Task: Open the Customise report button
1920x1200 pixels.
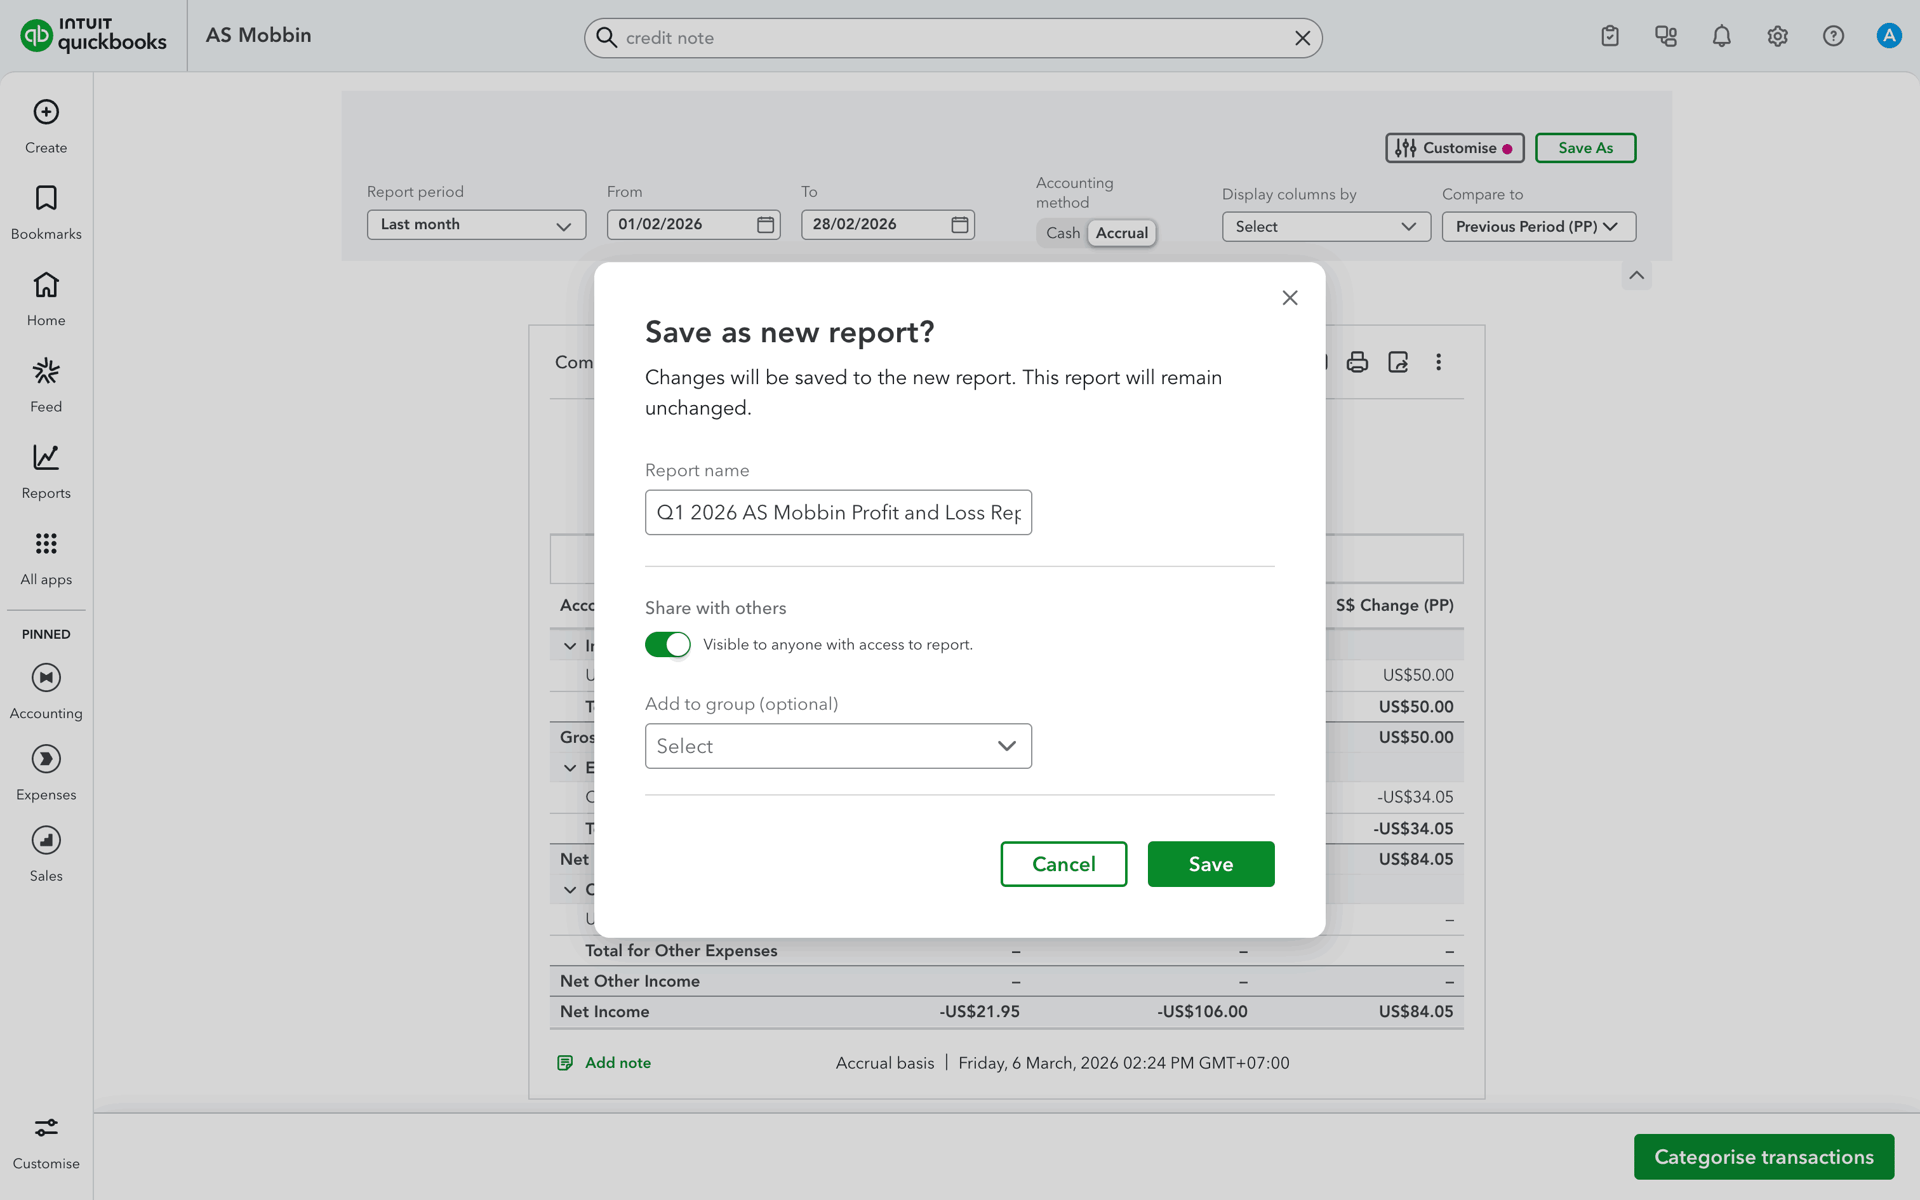Action: click(x=1454, y=148)
